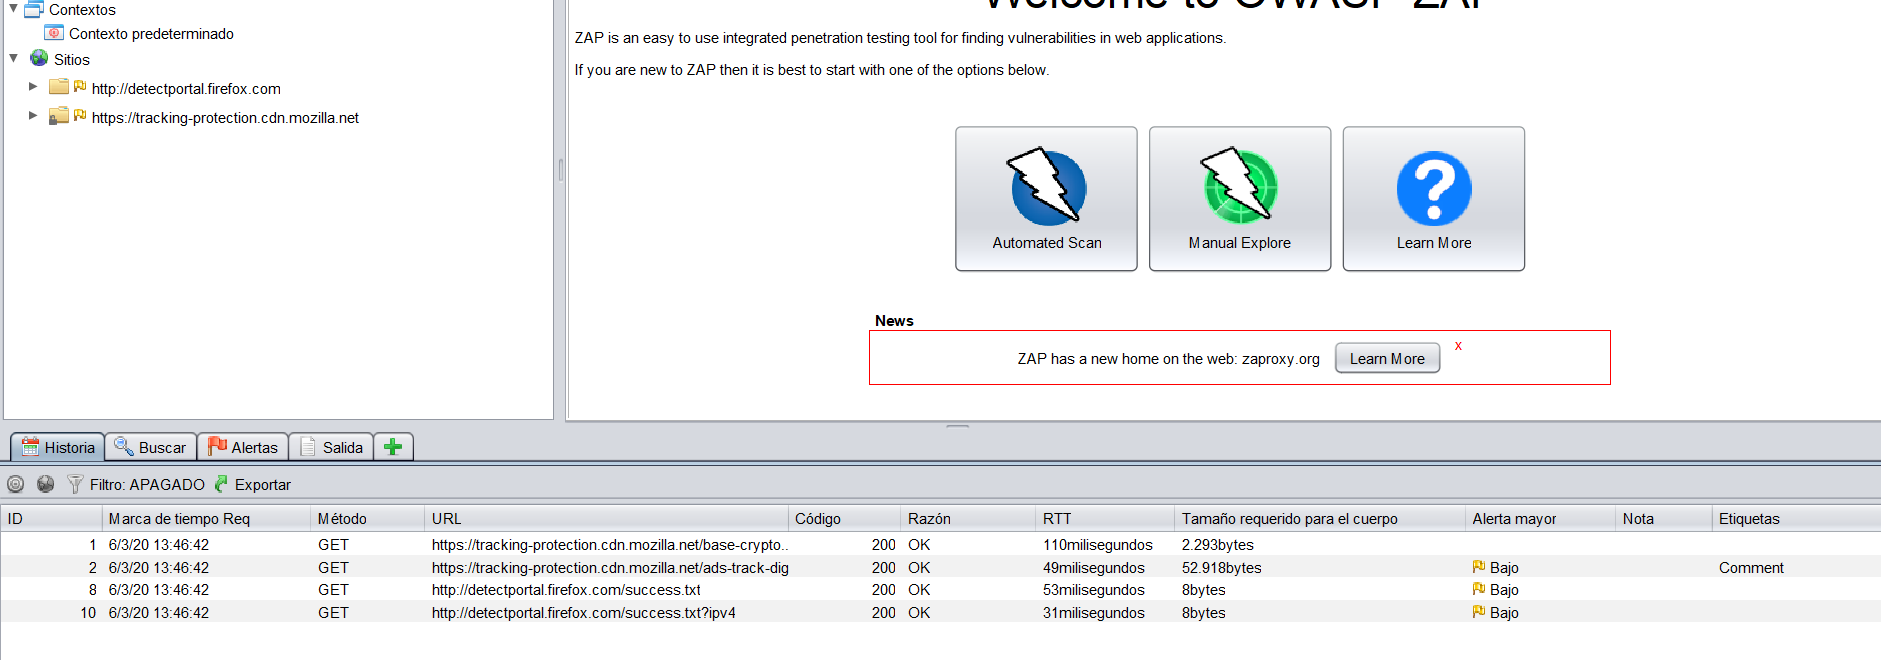This screenshot has width=1881, height=660.
Task: Click the radar icon on Manual Explore
Action: coord(1240,186)
